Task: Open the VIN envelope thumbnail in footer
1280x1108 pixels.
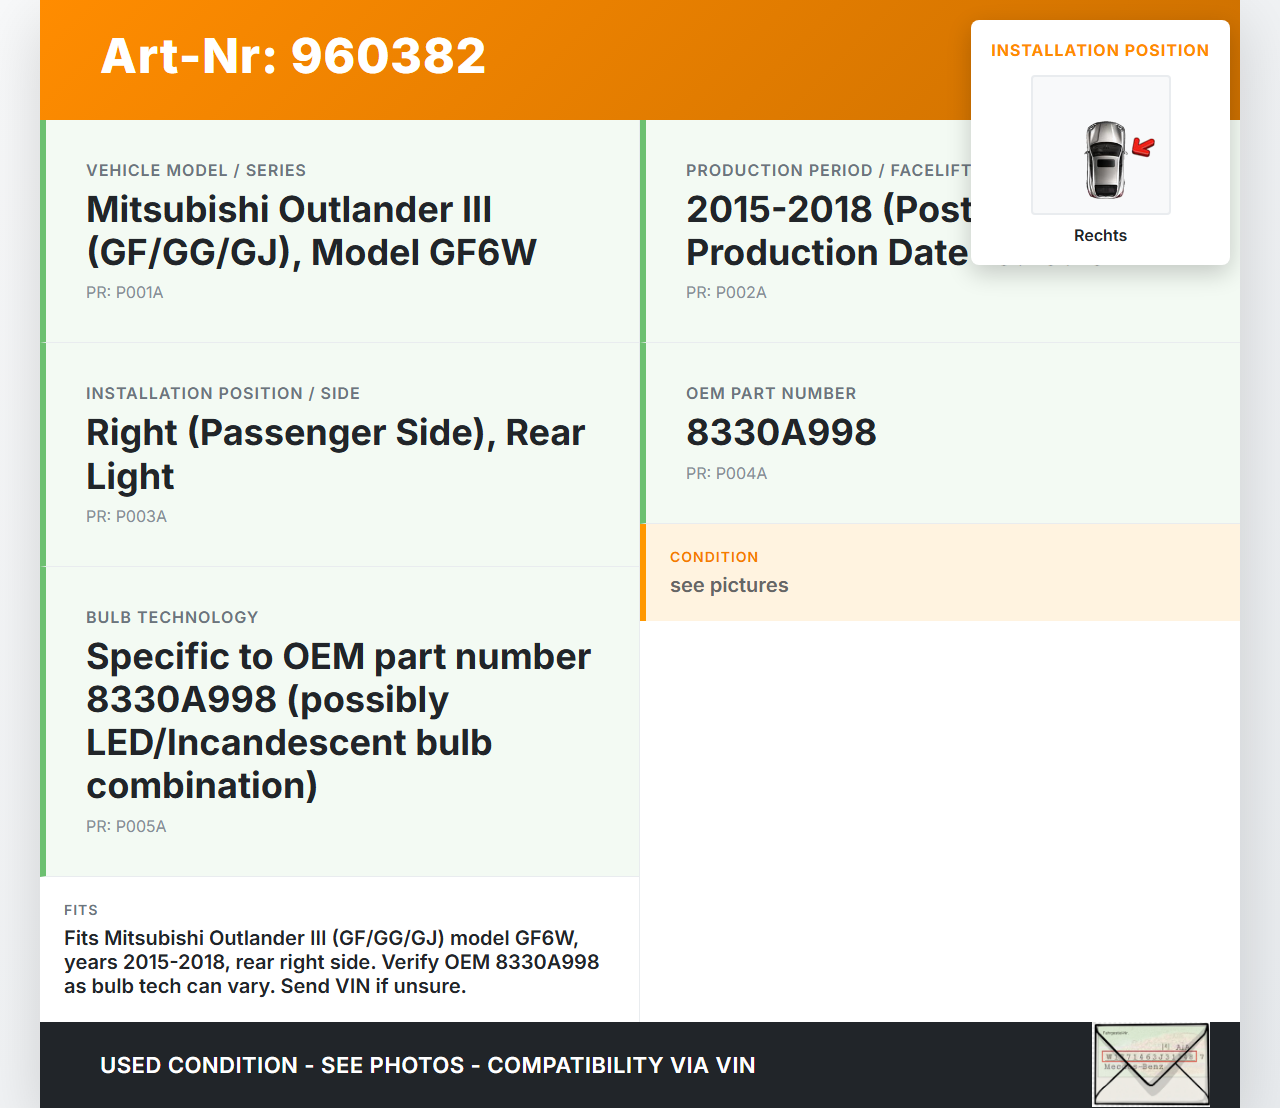Action: click(x=1151, y=1064)
